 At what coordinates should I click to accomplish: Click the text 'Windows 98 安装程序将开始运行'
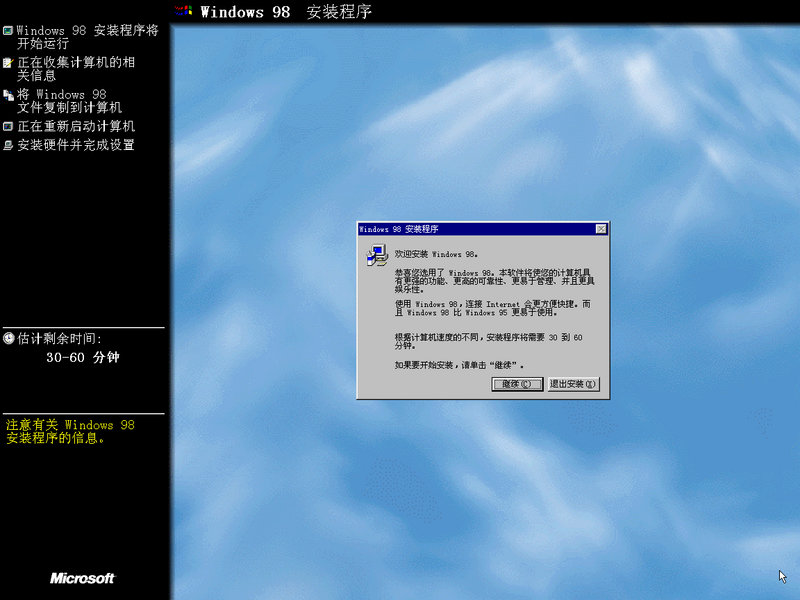click(x=88, y=37)
